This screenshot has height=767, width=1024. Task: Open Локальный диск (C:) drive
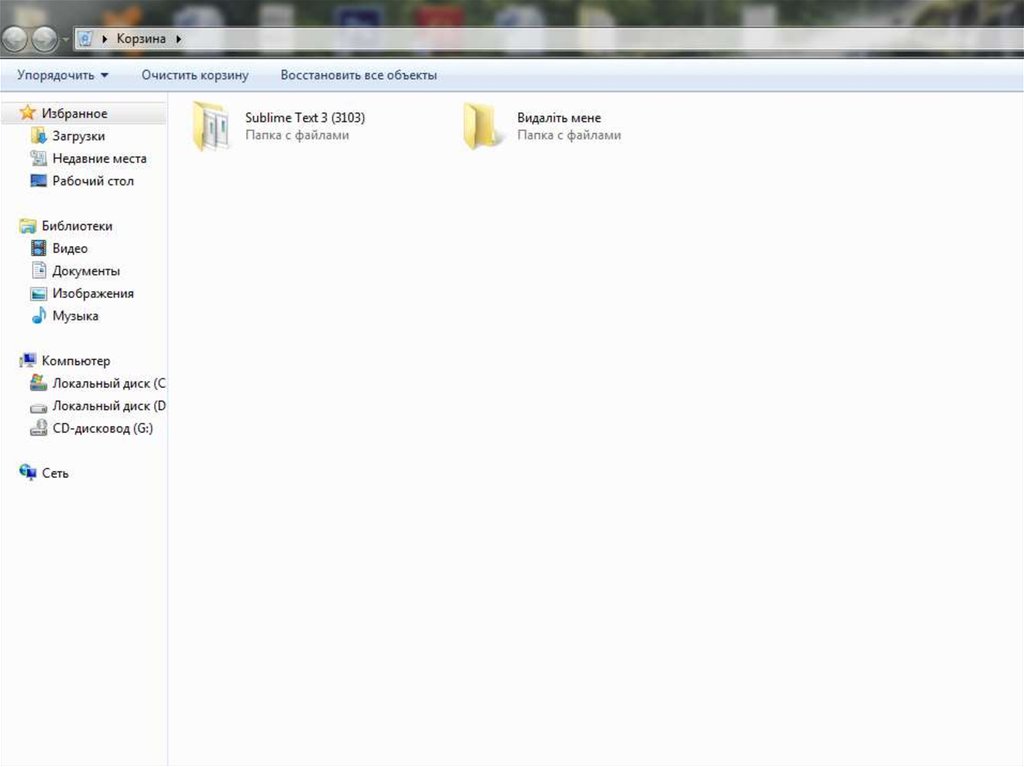pos(108,384)
